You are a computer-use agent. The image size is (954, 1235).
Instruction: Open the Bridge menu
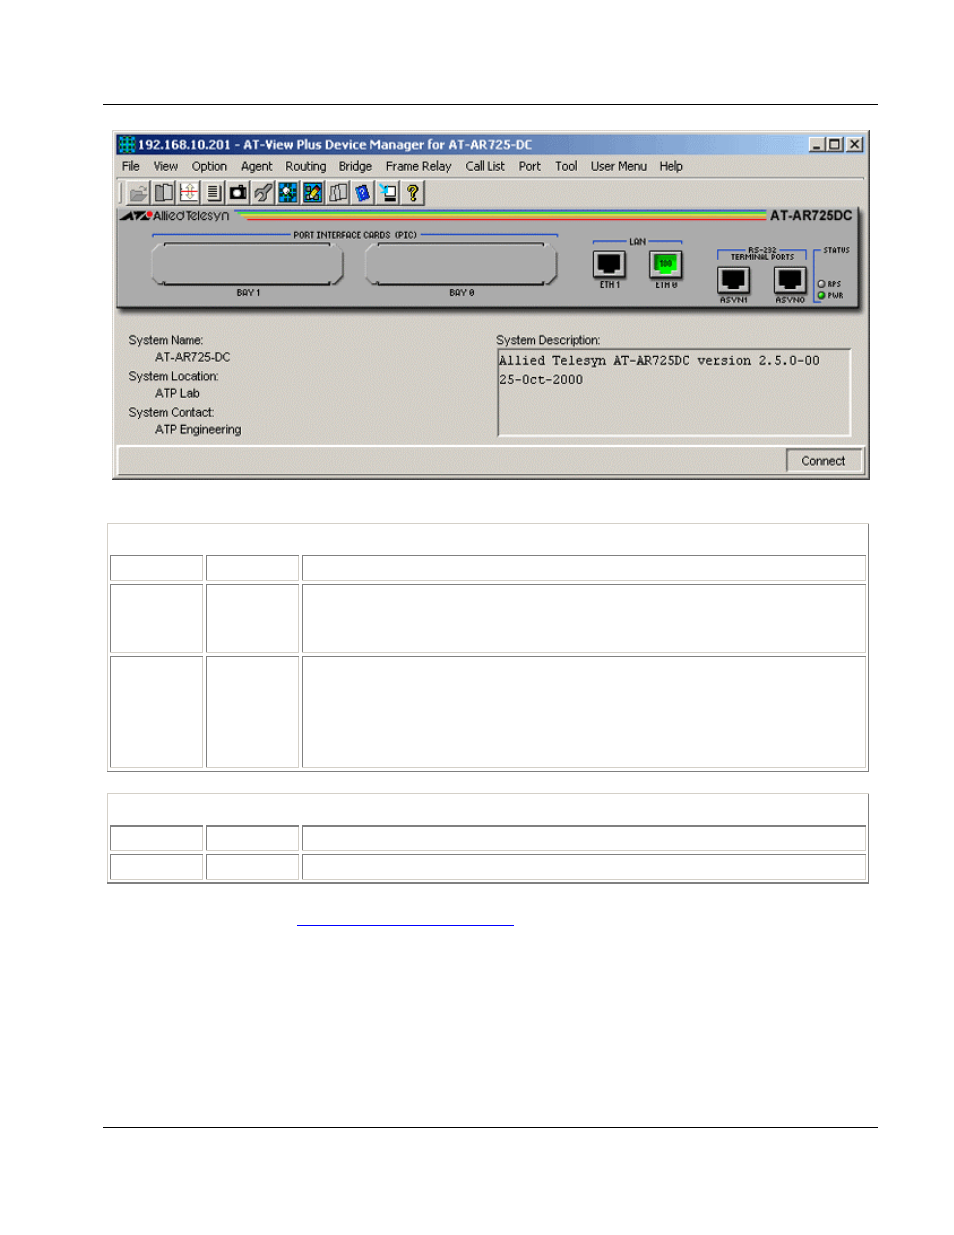[355, 166]
